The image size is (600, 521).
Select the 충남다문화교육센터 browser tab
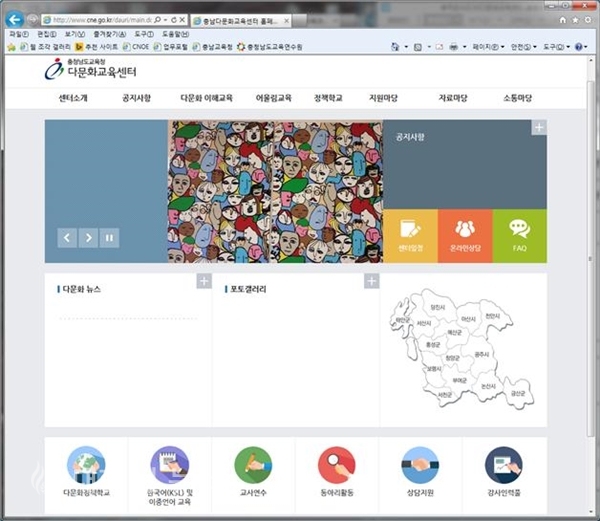pos(240,21)
